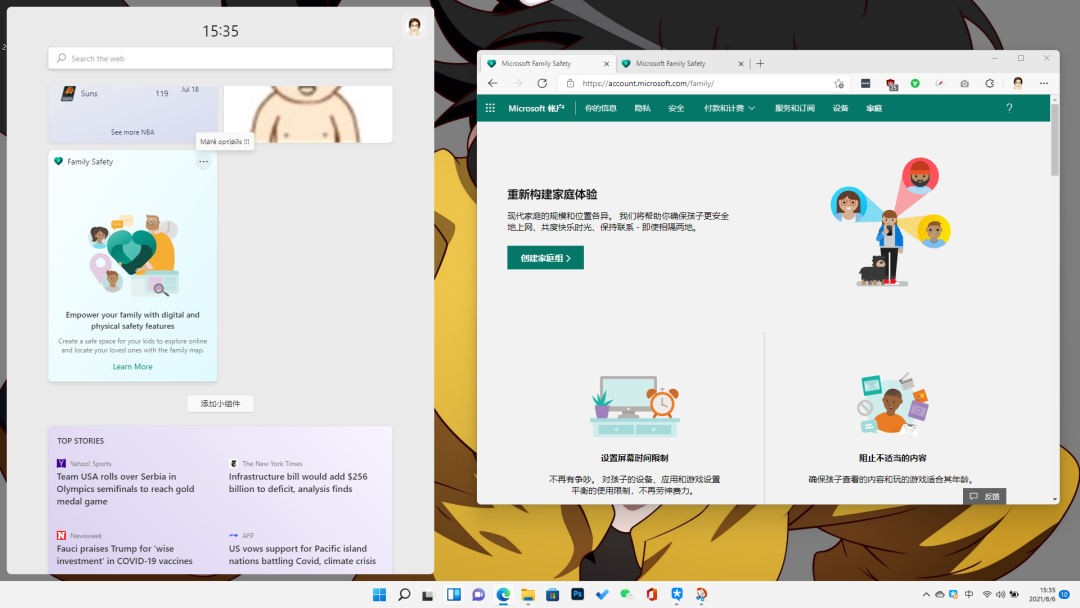Image resolution: width=1080 pixels, height=608 pixels.
Task: Launch Microsoft Store from the taskbar
Action: pyautogui.click(x=552, y=594)
